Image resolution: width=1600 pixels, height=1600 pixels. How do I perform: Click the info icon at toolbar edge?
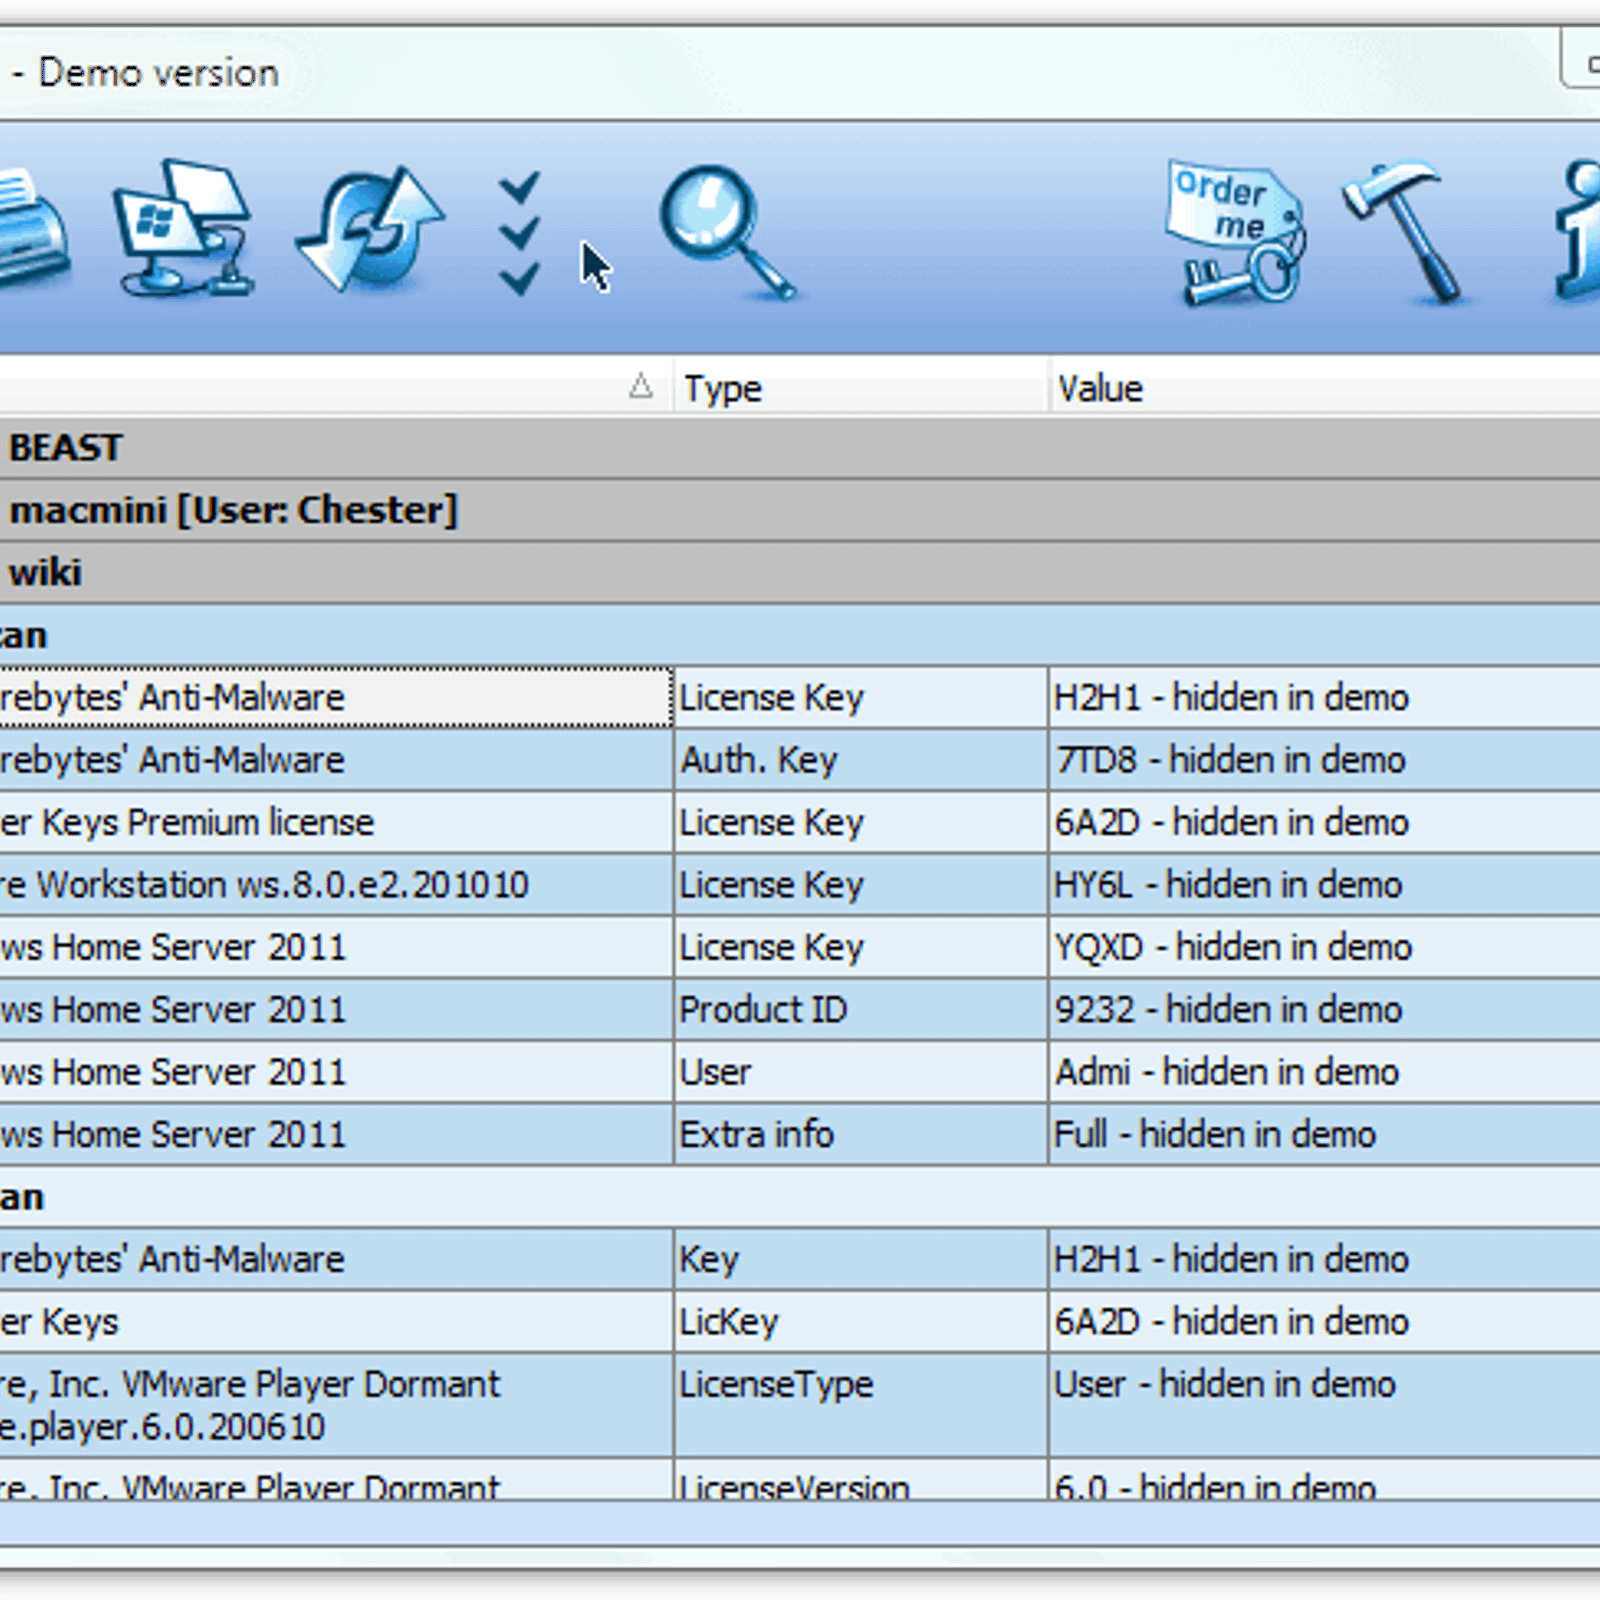[1578, 232]
